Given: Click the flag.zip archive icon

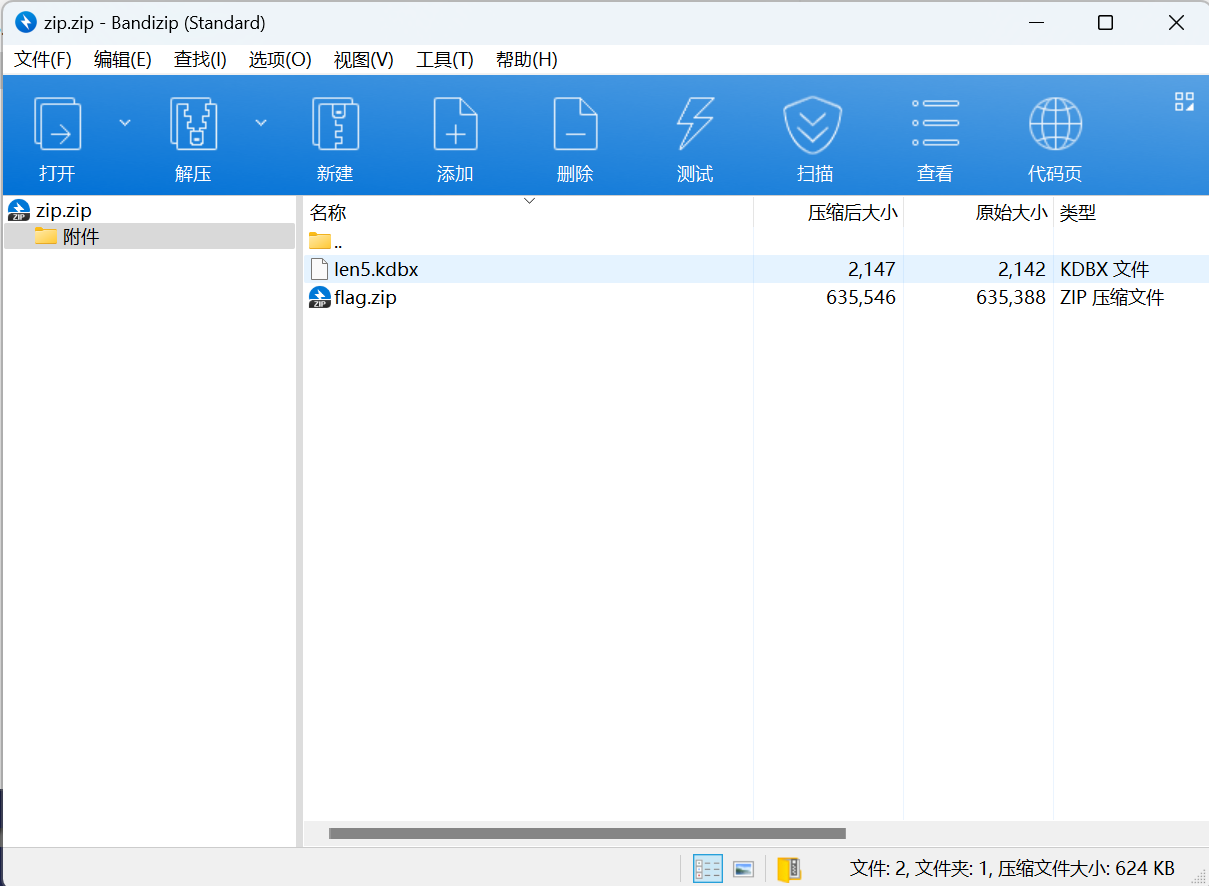Looking at the screenshot, I should tap(320, 297).
